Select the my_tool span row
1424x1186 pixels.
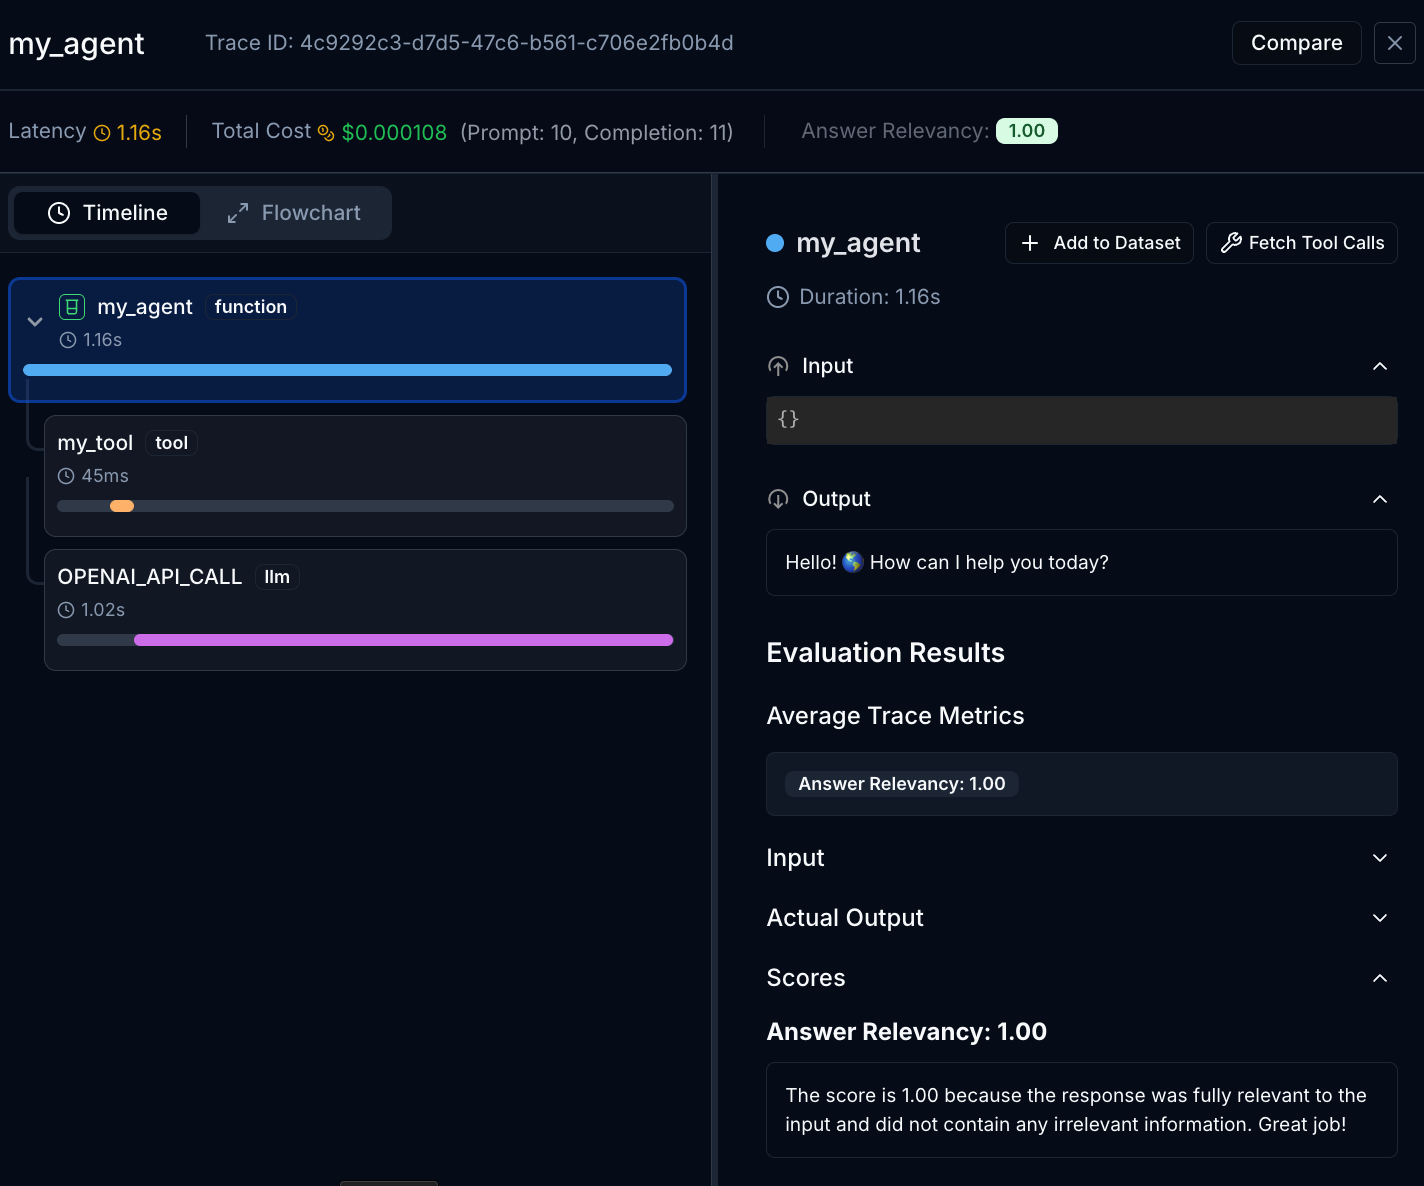pos(365,476)
